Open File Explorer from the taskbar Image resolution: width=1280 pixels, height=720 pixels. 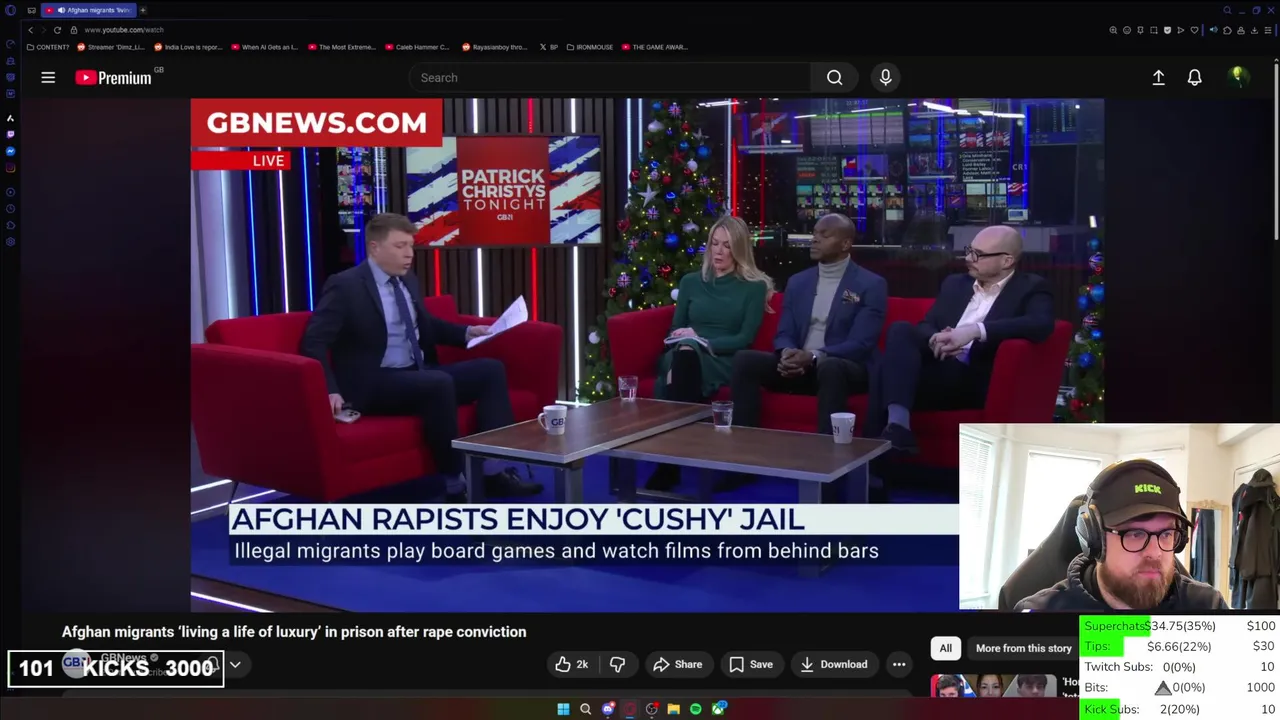coord(673,709)
